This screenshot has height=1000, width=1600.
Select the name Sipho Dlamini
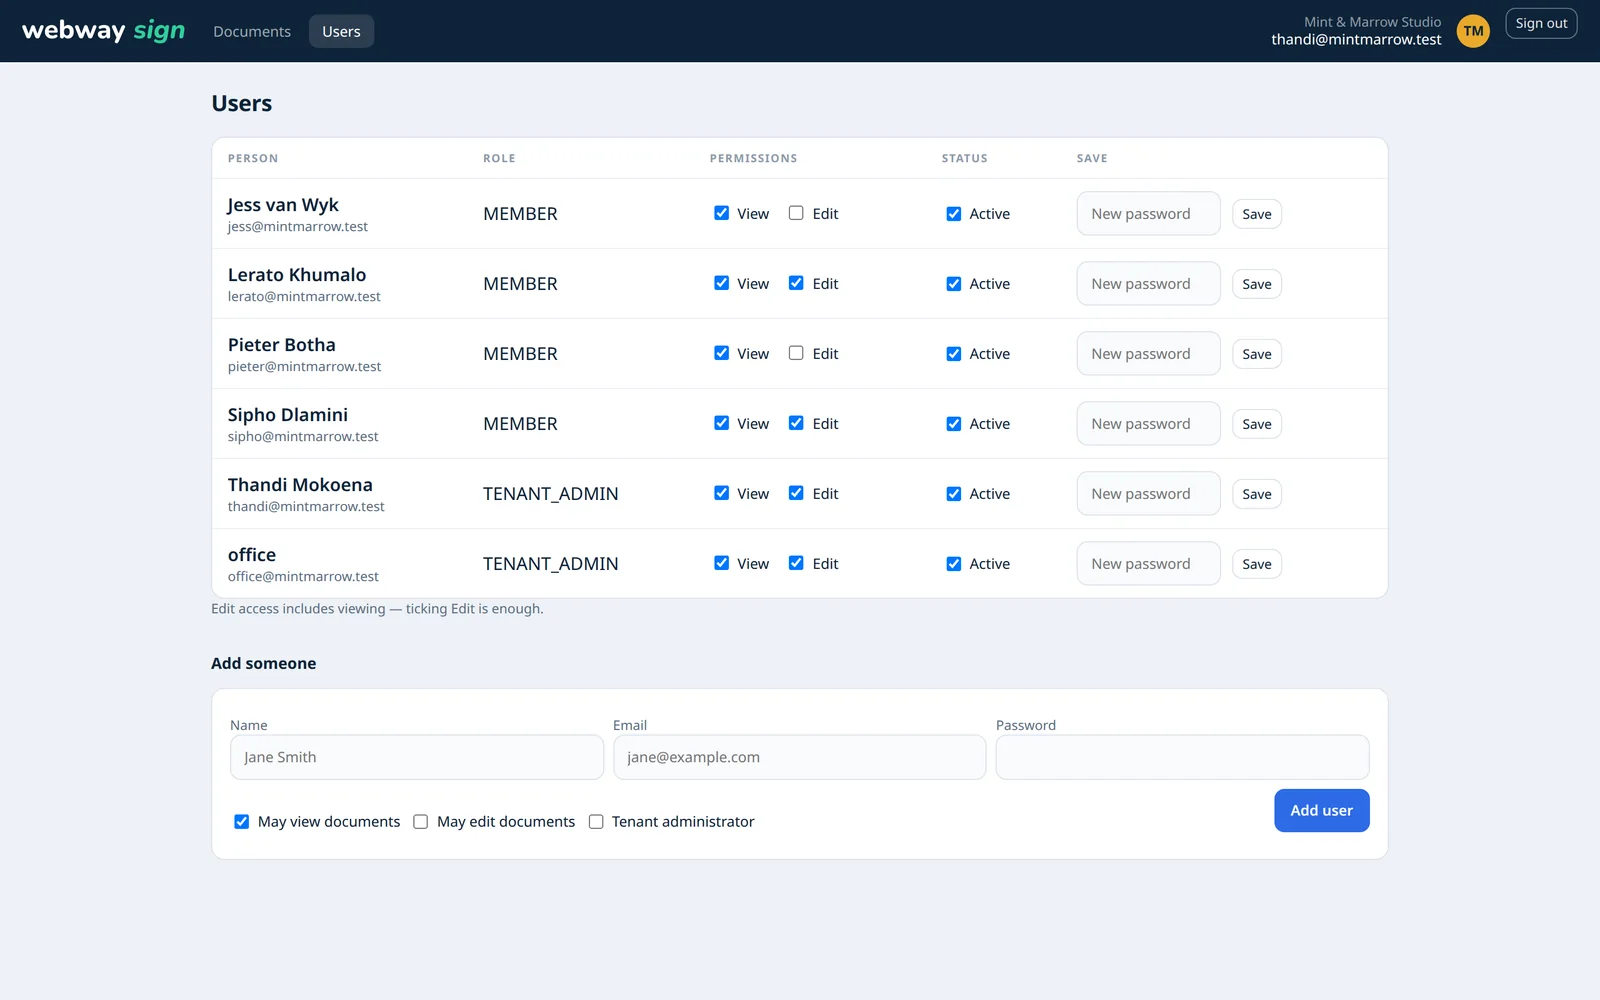[288, 415]
